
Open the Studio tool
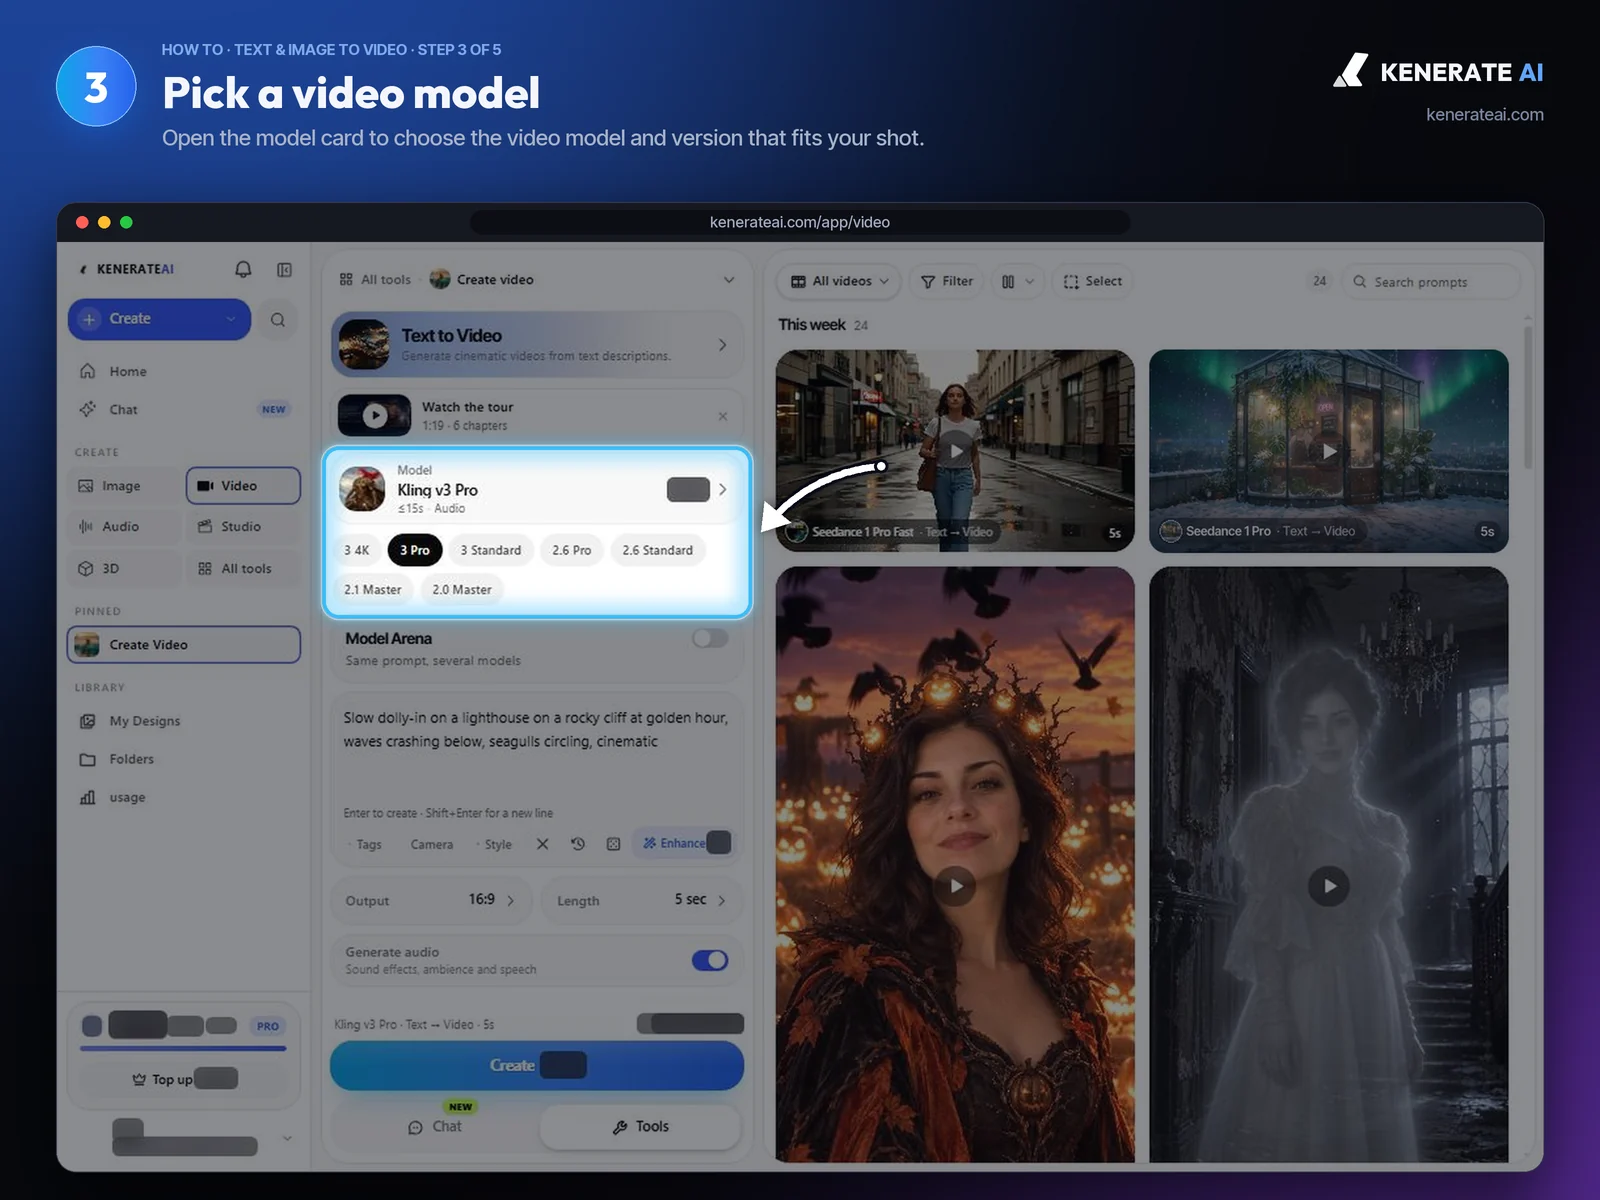tap(243, 527)
